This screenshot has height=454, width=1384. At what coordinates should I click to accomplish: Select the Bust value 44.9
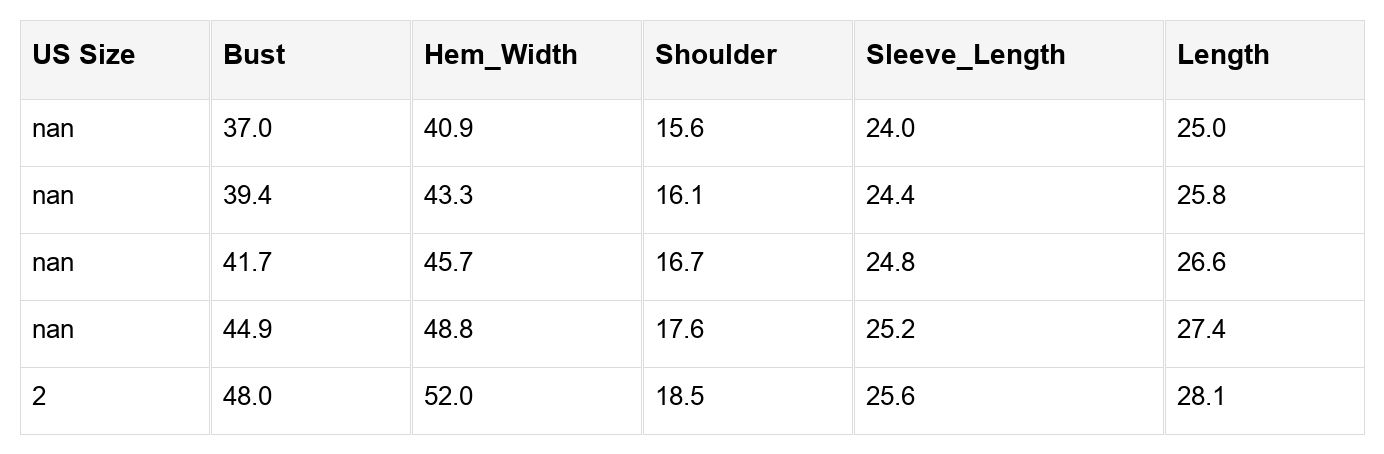pyautogui.click(x=247, y=330)
